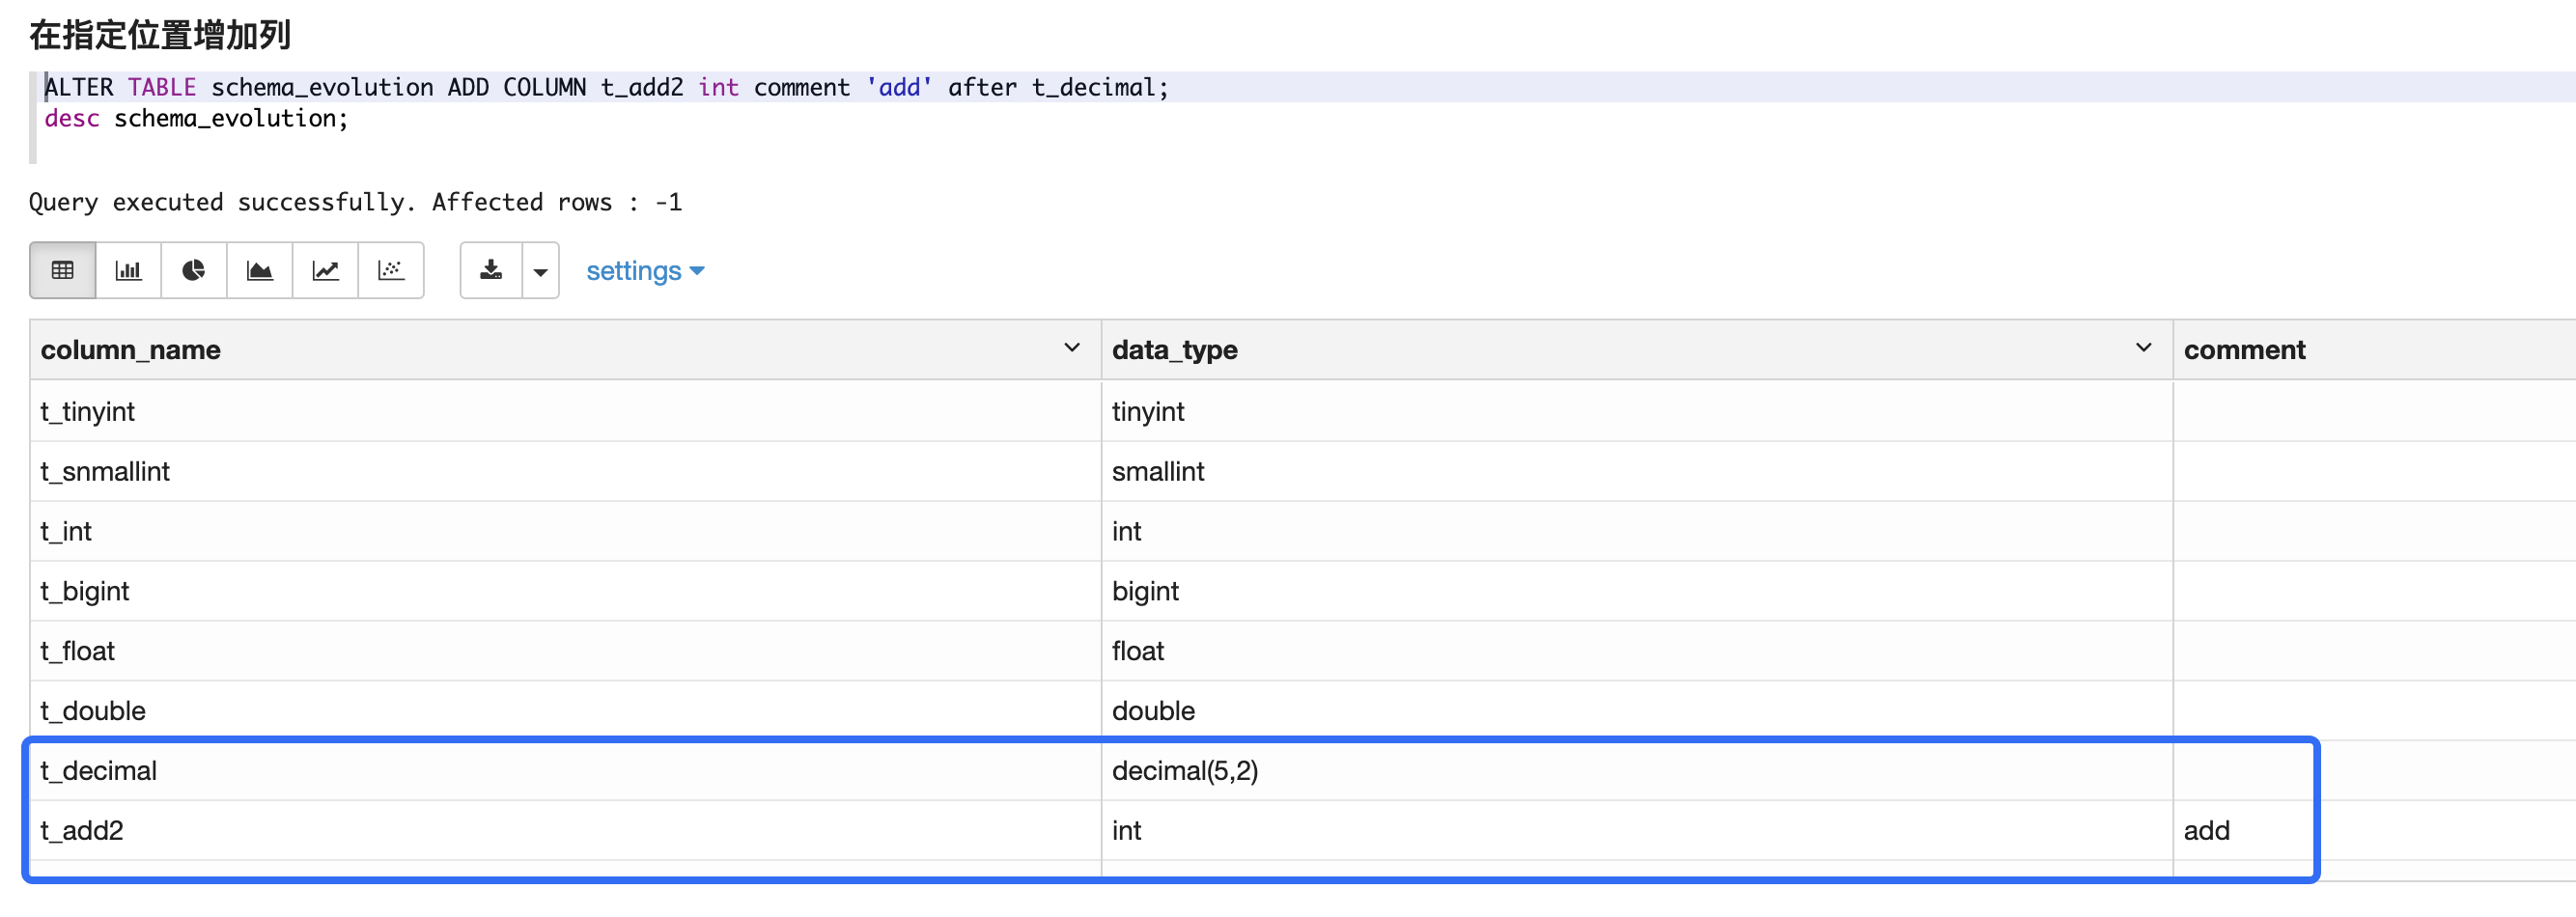Screen dimensions: 2576x917
Task: Click the download results icon
Action: (x=491, y=270)
